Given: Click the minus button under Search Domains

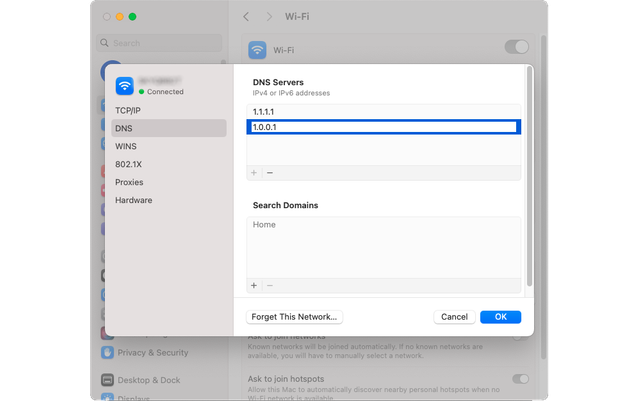Looking at the screenshot, I should click(x=269, y=285).
